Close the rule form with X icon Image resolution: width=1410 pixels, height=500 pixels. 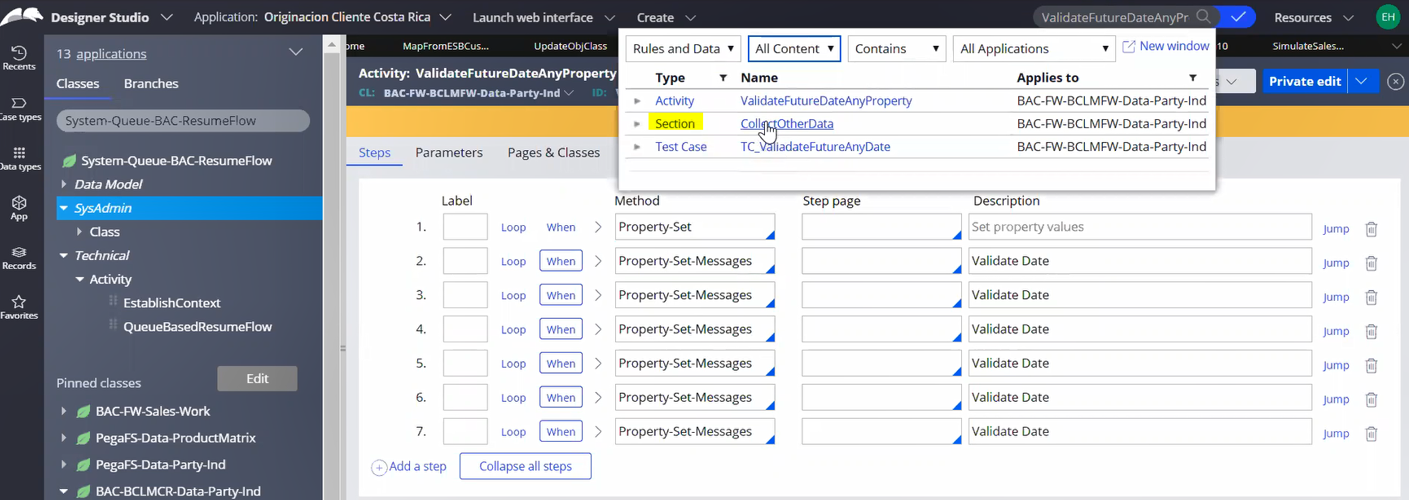point(1396,82)
